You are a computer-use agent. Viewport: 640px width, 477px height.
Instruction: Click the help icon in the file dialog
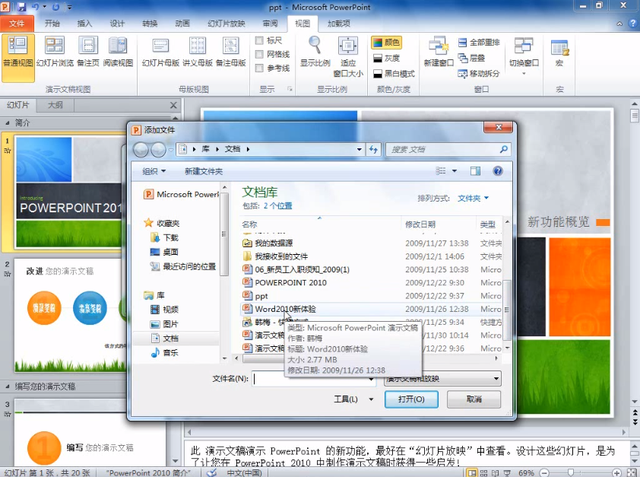click(x=498, y=171)
